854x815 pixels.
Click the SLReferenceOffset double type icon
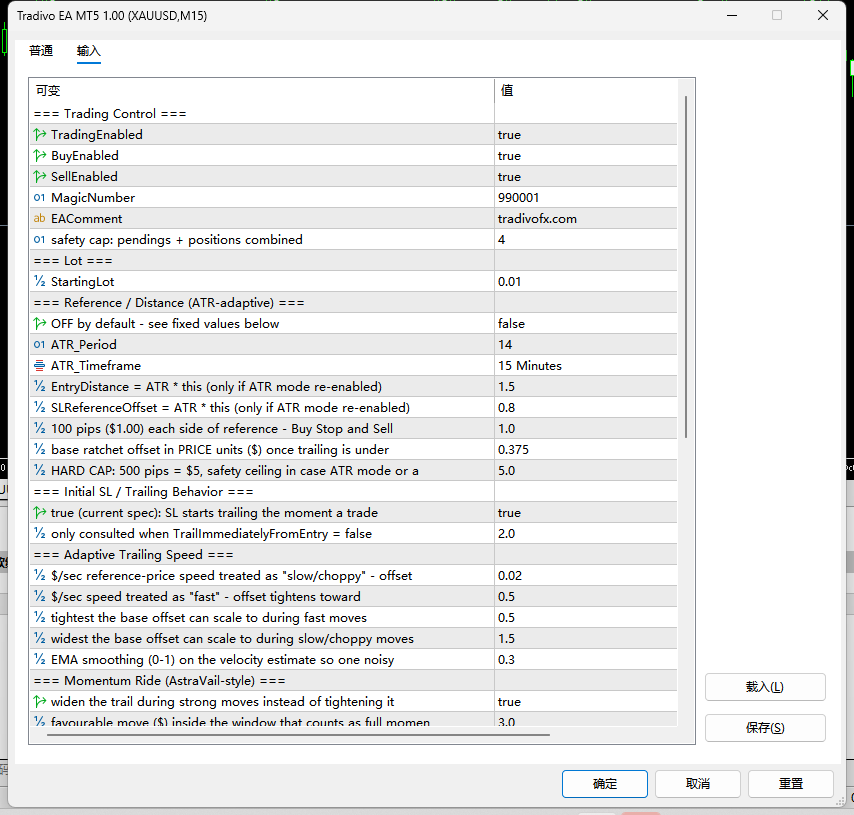click(x=39, y=407)
